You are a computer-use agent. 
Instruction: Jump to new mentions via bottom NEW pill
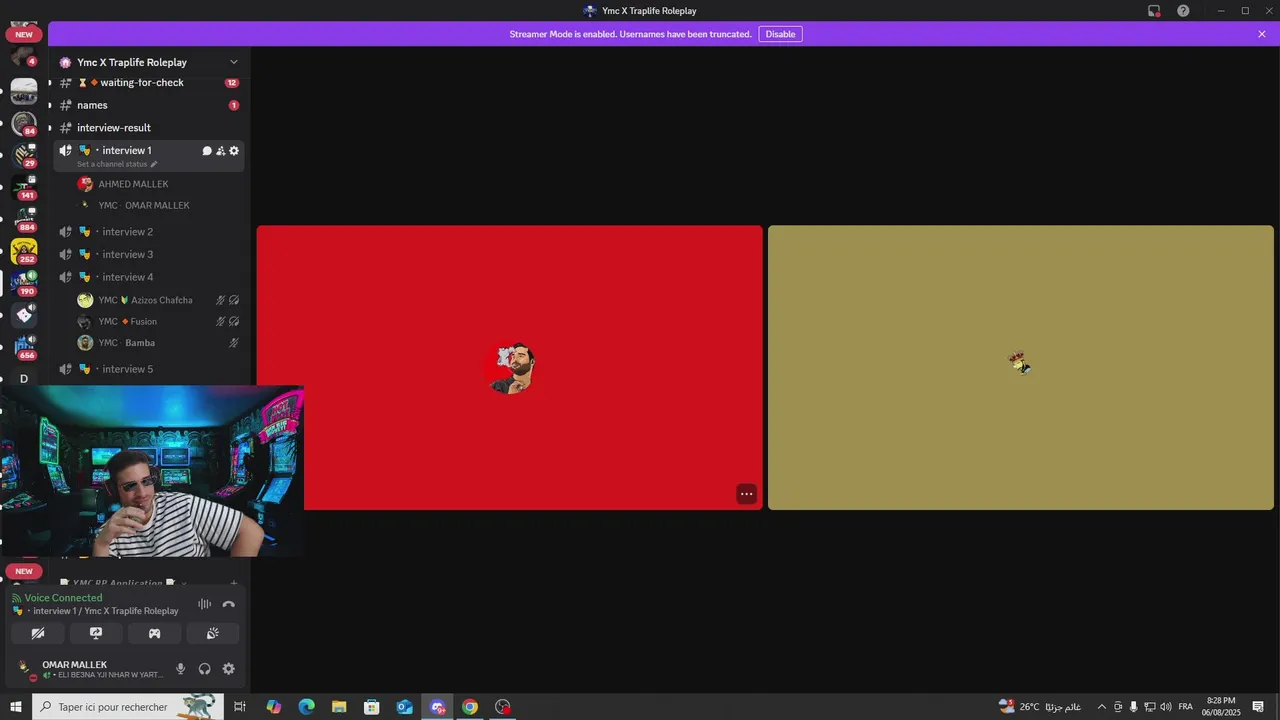(24, 572)
